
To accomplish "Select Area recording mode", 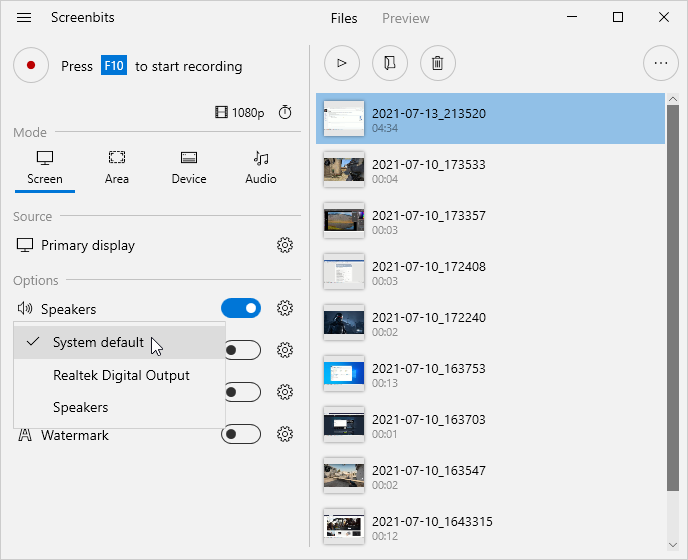I will pyautogui.click(x=117, y=169).
